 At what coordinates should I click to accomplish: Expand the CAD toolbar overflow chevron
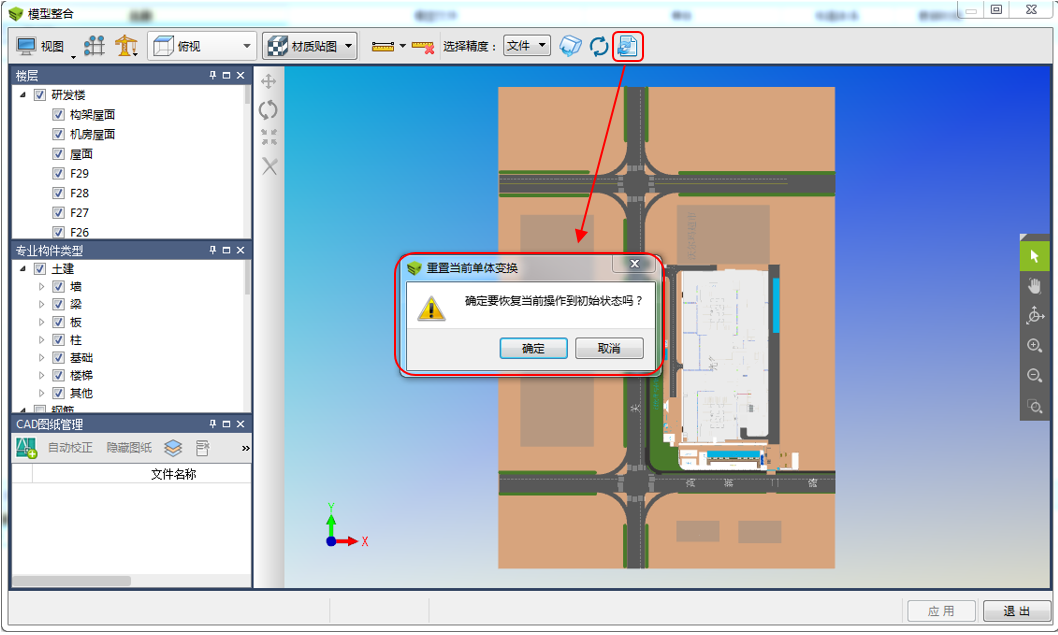[x=246, y=448]
